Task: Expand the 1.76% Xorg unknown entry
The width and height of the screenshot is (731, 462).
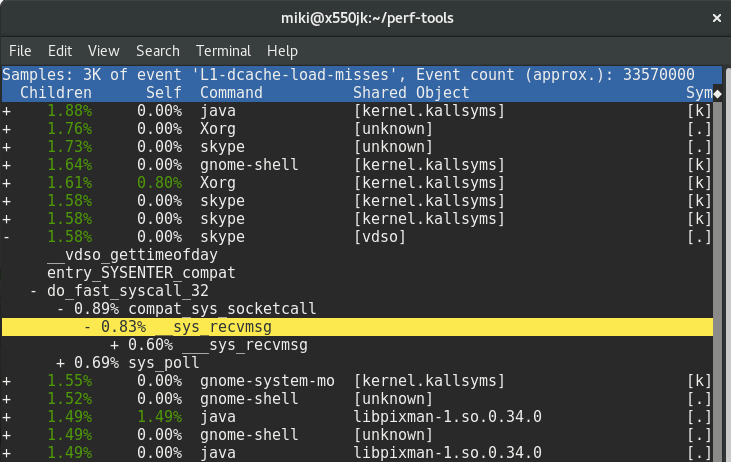Action: click(7, 128)
